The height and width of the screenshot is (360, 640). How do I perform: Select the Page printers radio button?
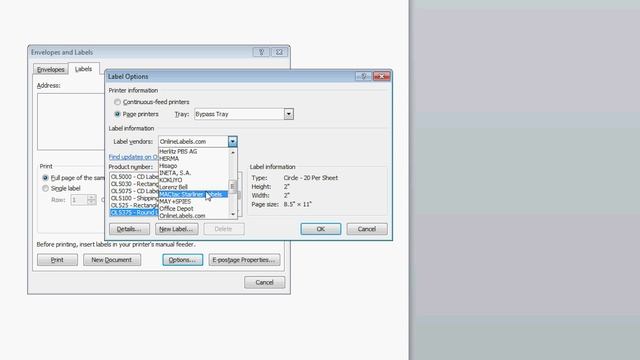pyautogui.click(x=118, y=114)
